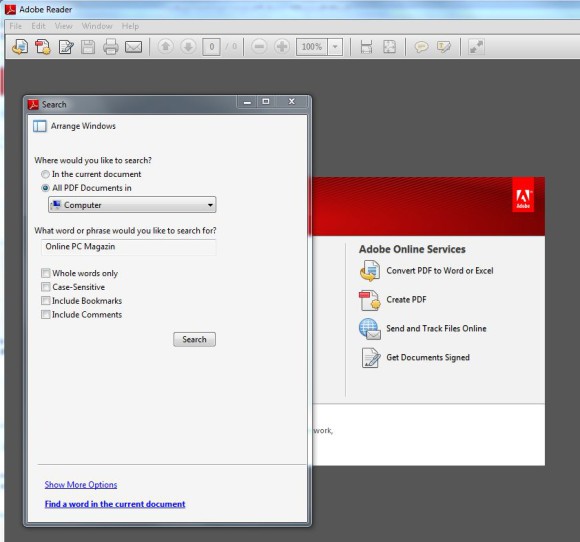The width and height of the screenshot is (580, 542).
Task: Open the File menu
Action: pos(16,26)
